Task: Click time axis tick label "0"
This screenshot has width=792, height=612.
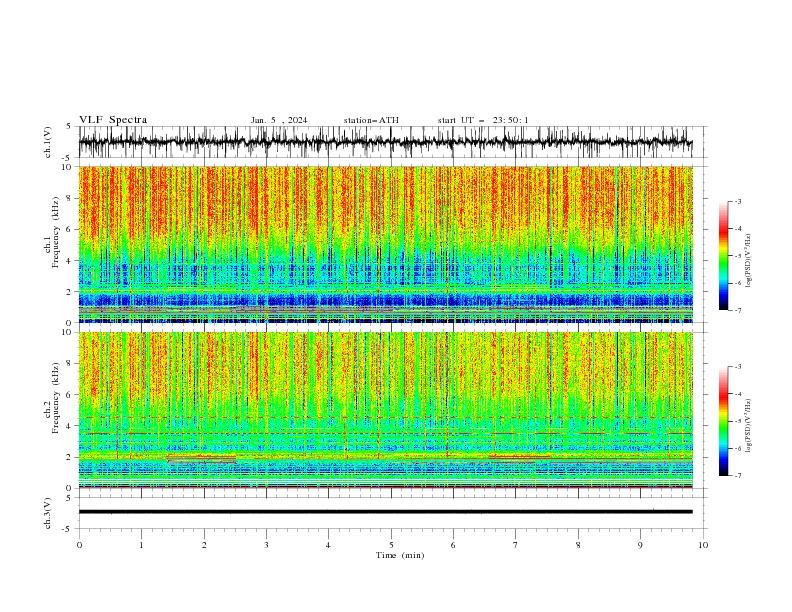Action: [79, 545]
